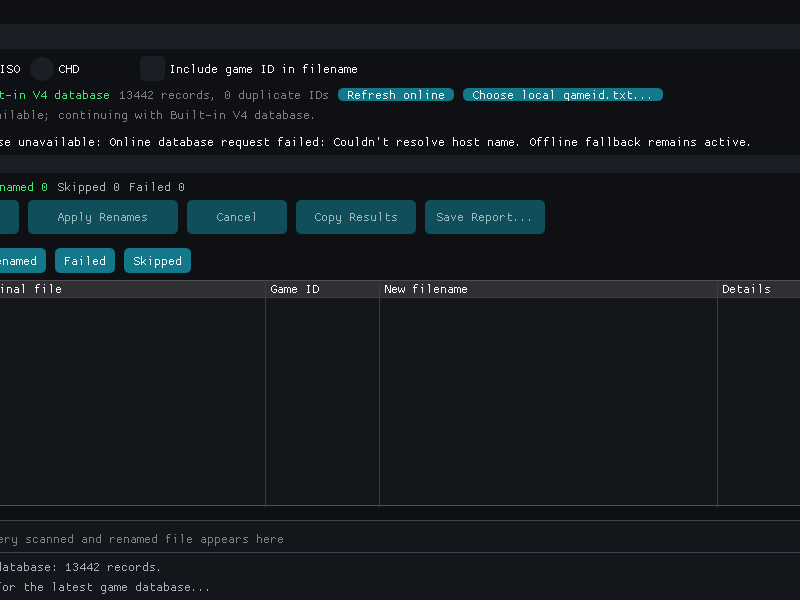
Task: Click the Refresh online button
Action: click(x=396, y=95)
